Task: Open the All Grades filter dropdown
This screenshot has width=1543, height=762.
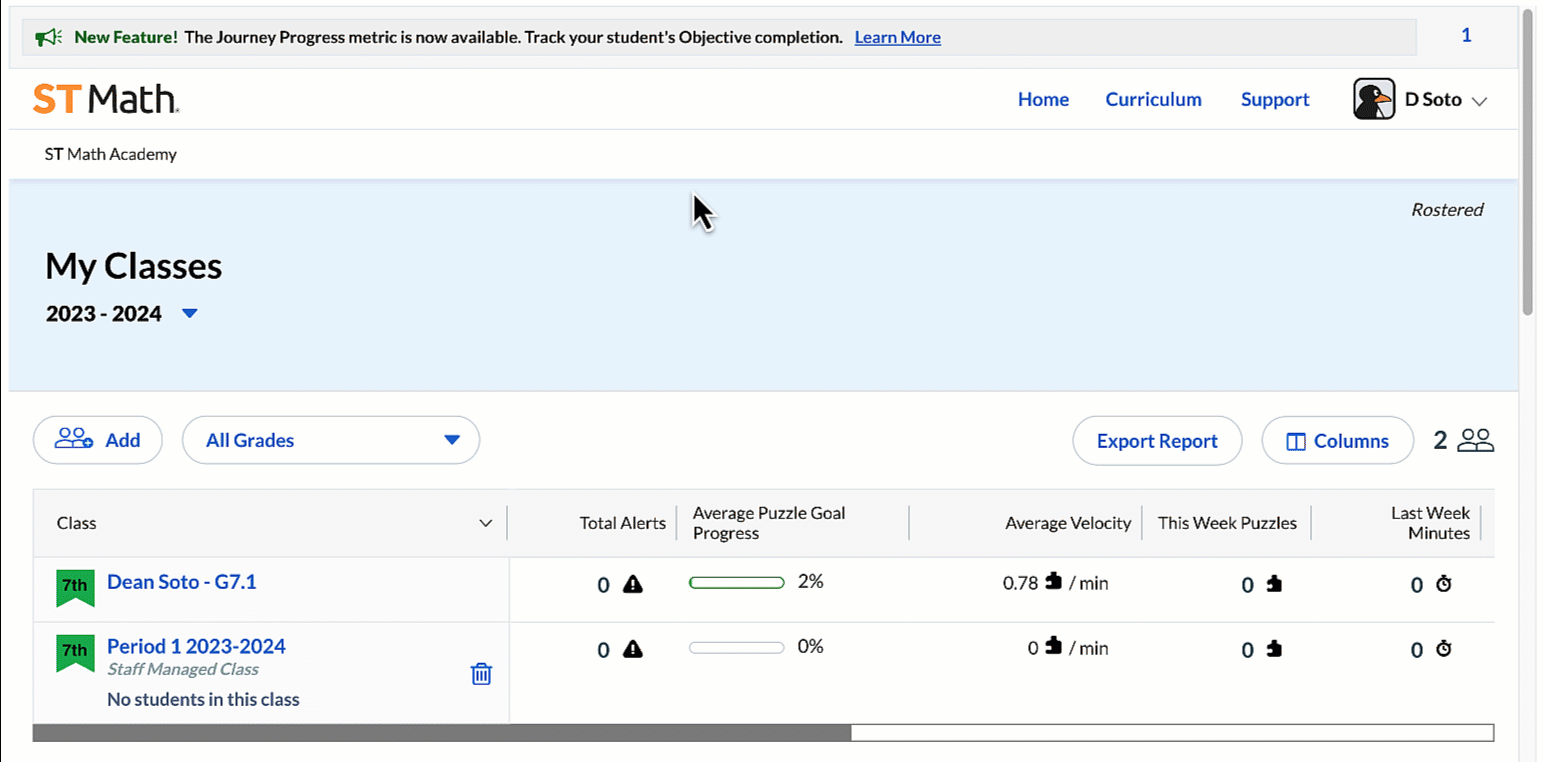Action: click(x=331, y=440)
